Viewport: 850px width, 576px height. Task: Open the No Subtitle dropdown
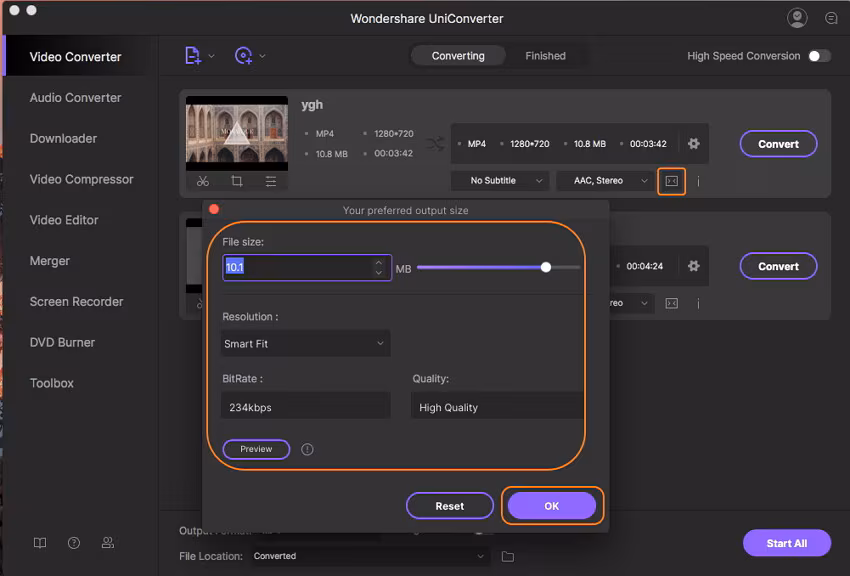(500, 180)
